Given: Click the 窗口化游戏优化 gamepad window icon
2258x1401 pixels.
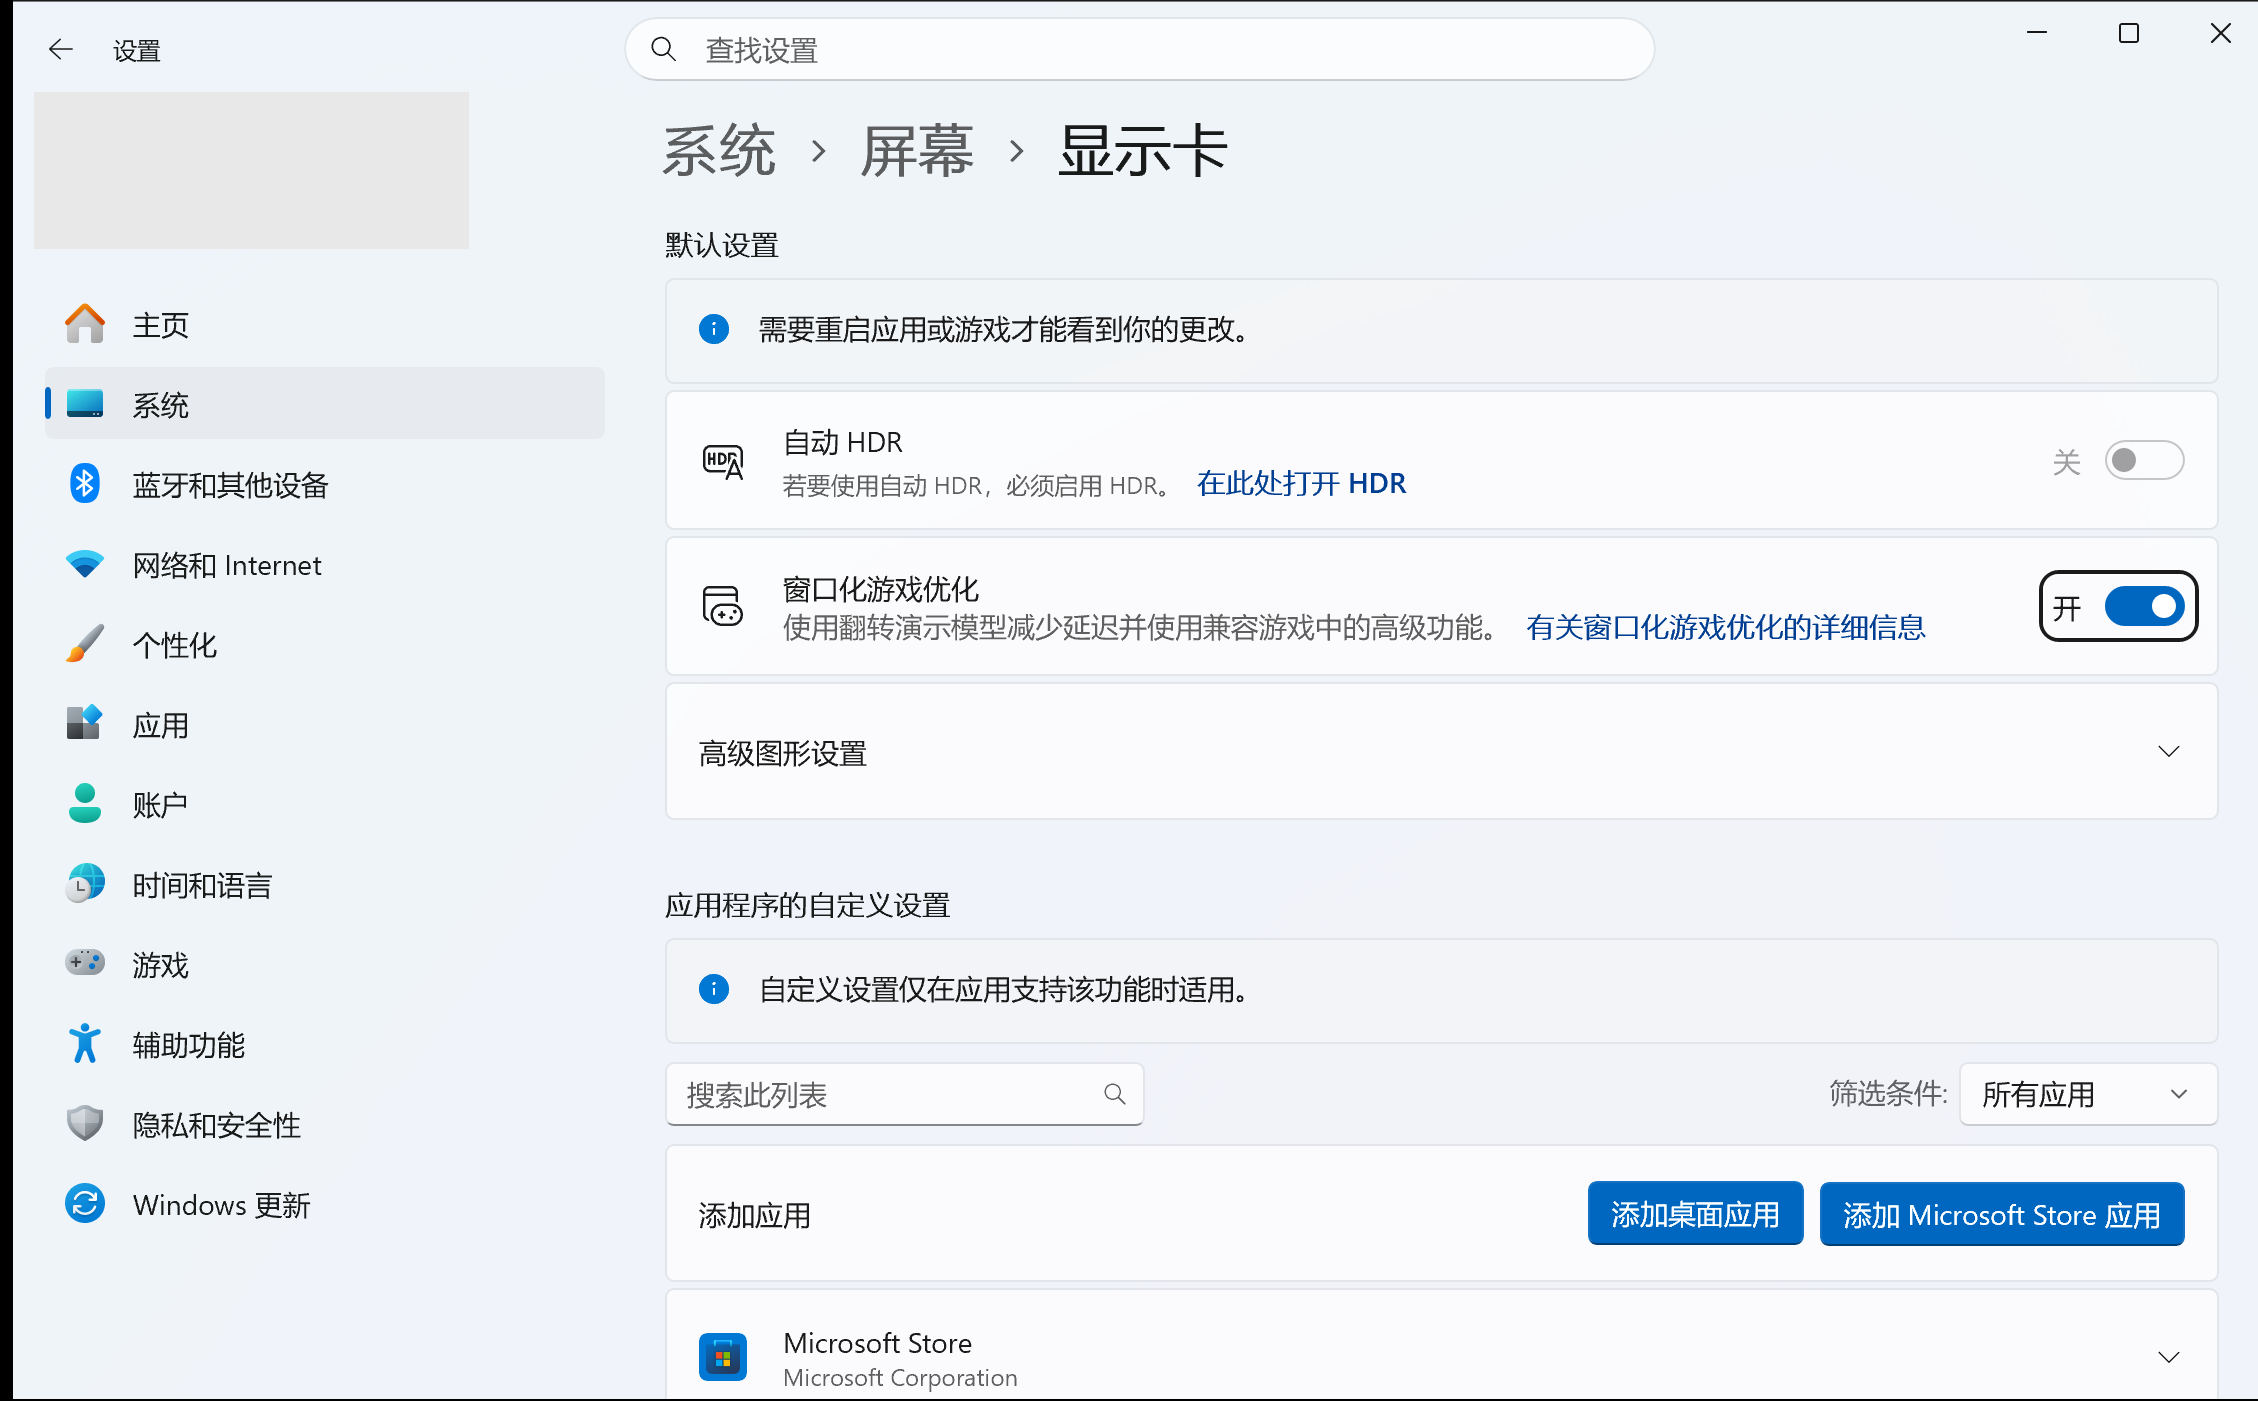Looking at the screenshot, I should 722,606.
